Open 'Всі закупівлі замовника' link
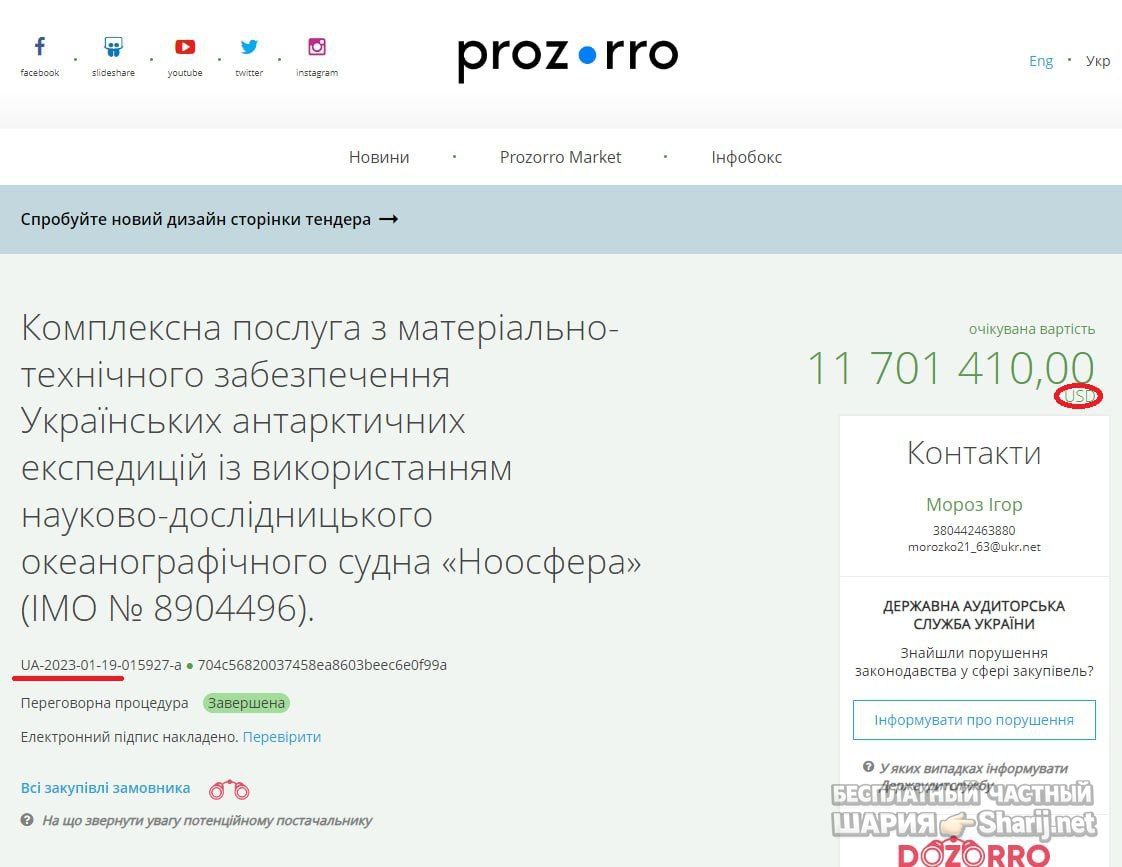The width and height of the screenshot is (1122, 867). (105, 788)
